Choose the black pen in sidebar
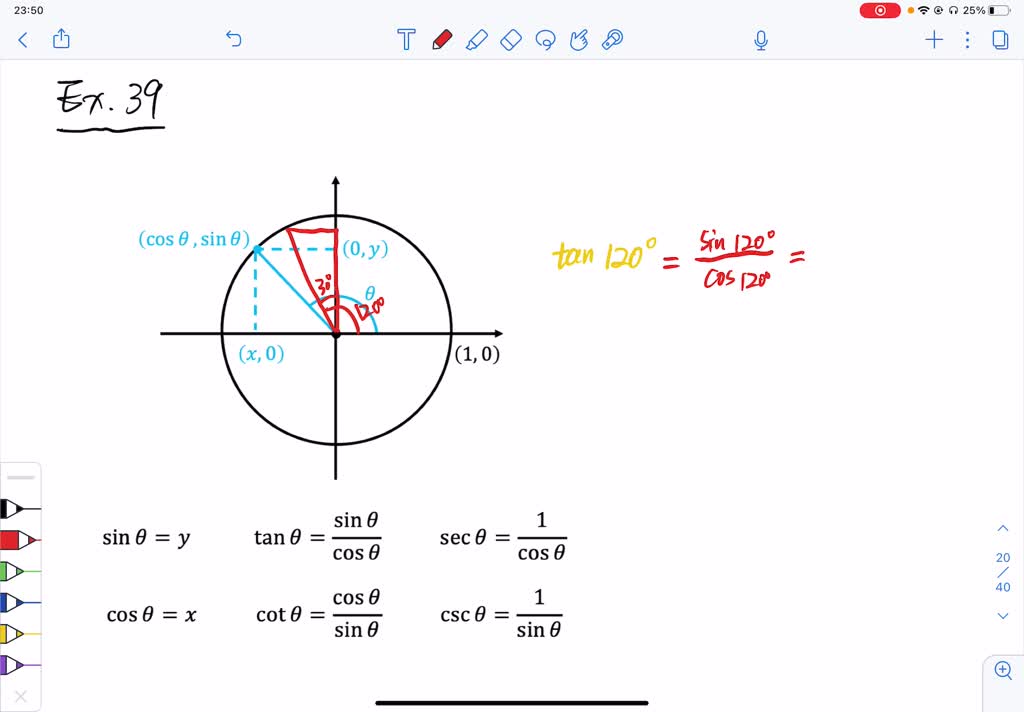The image size is (1024, 712). pyautogui.click(x=20, y=508)
